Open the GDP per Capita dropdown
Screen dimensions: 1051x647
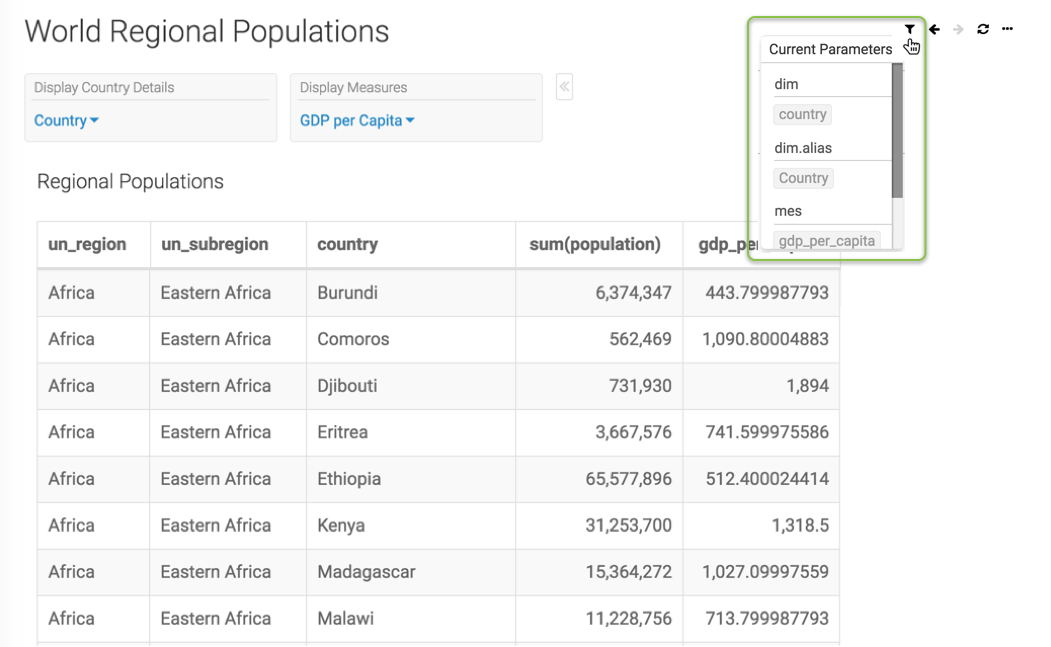[357, 121]
